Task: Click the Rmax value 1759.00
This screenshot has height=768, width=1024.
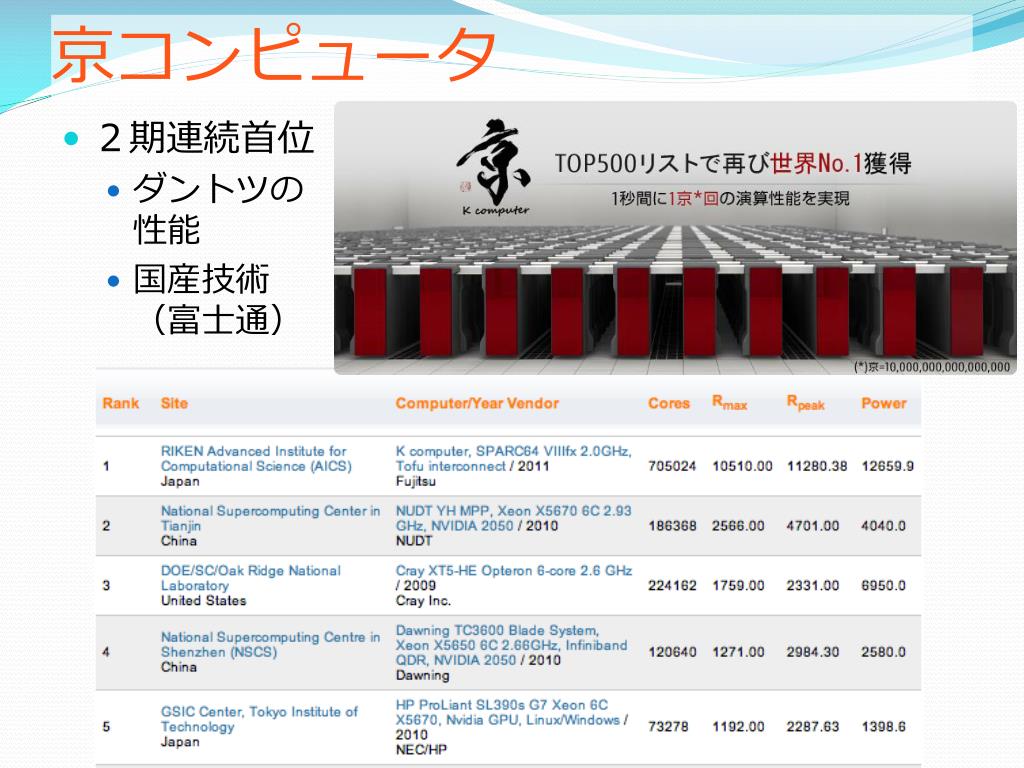Action: 738,586
